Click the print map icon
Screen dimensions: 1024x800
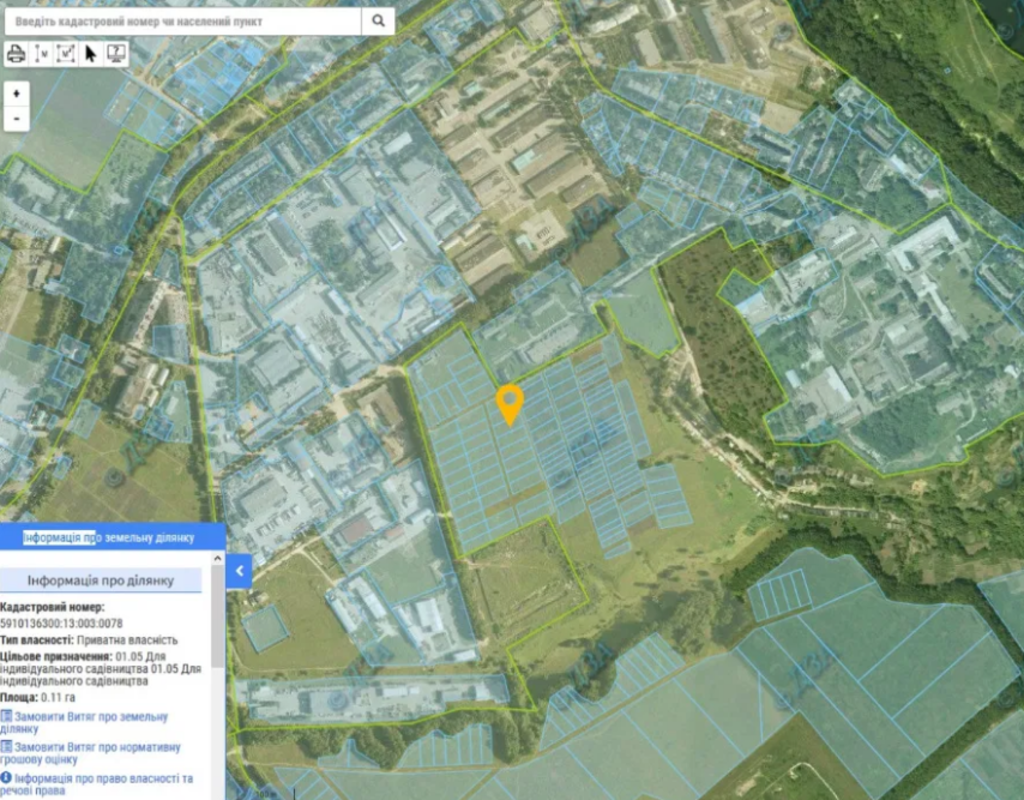[16, 54]
